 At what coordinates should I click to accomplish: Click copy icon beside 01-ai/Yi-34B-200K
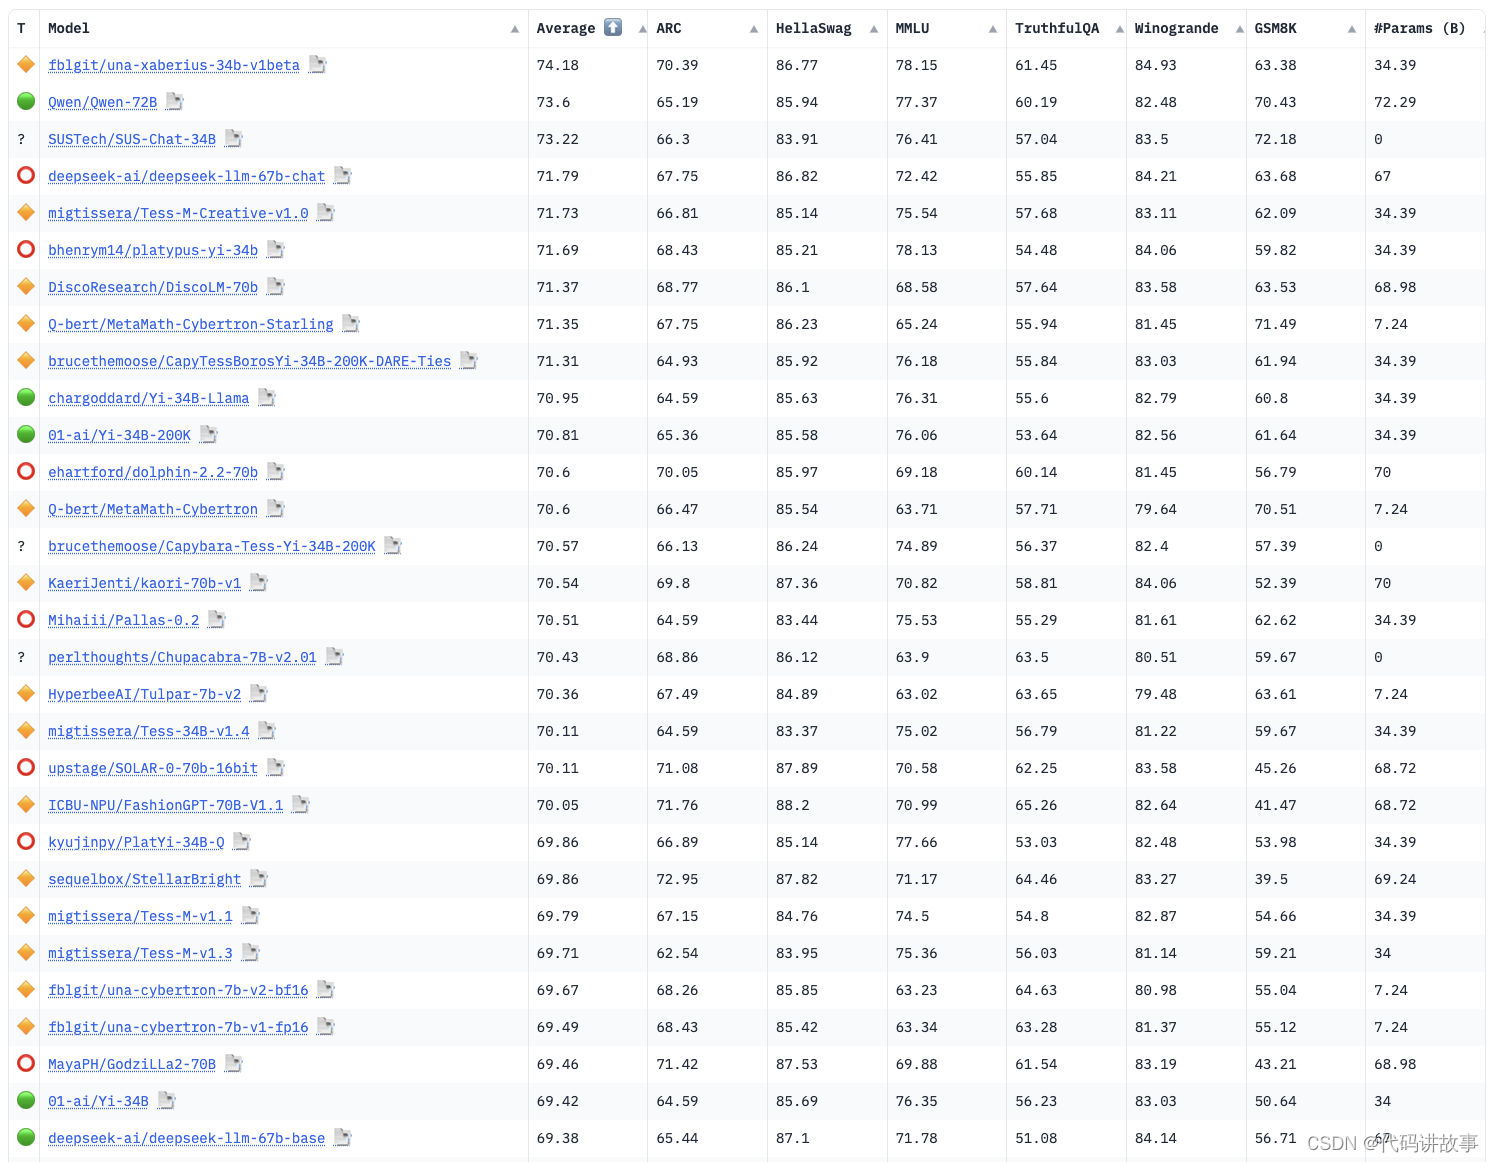(209, 435)
